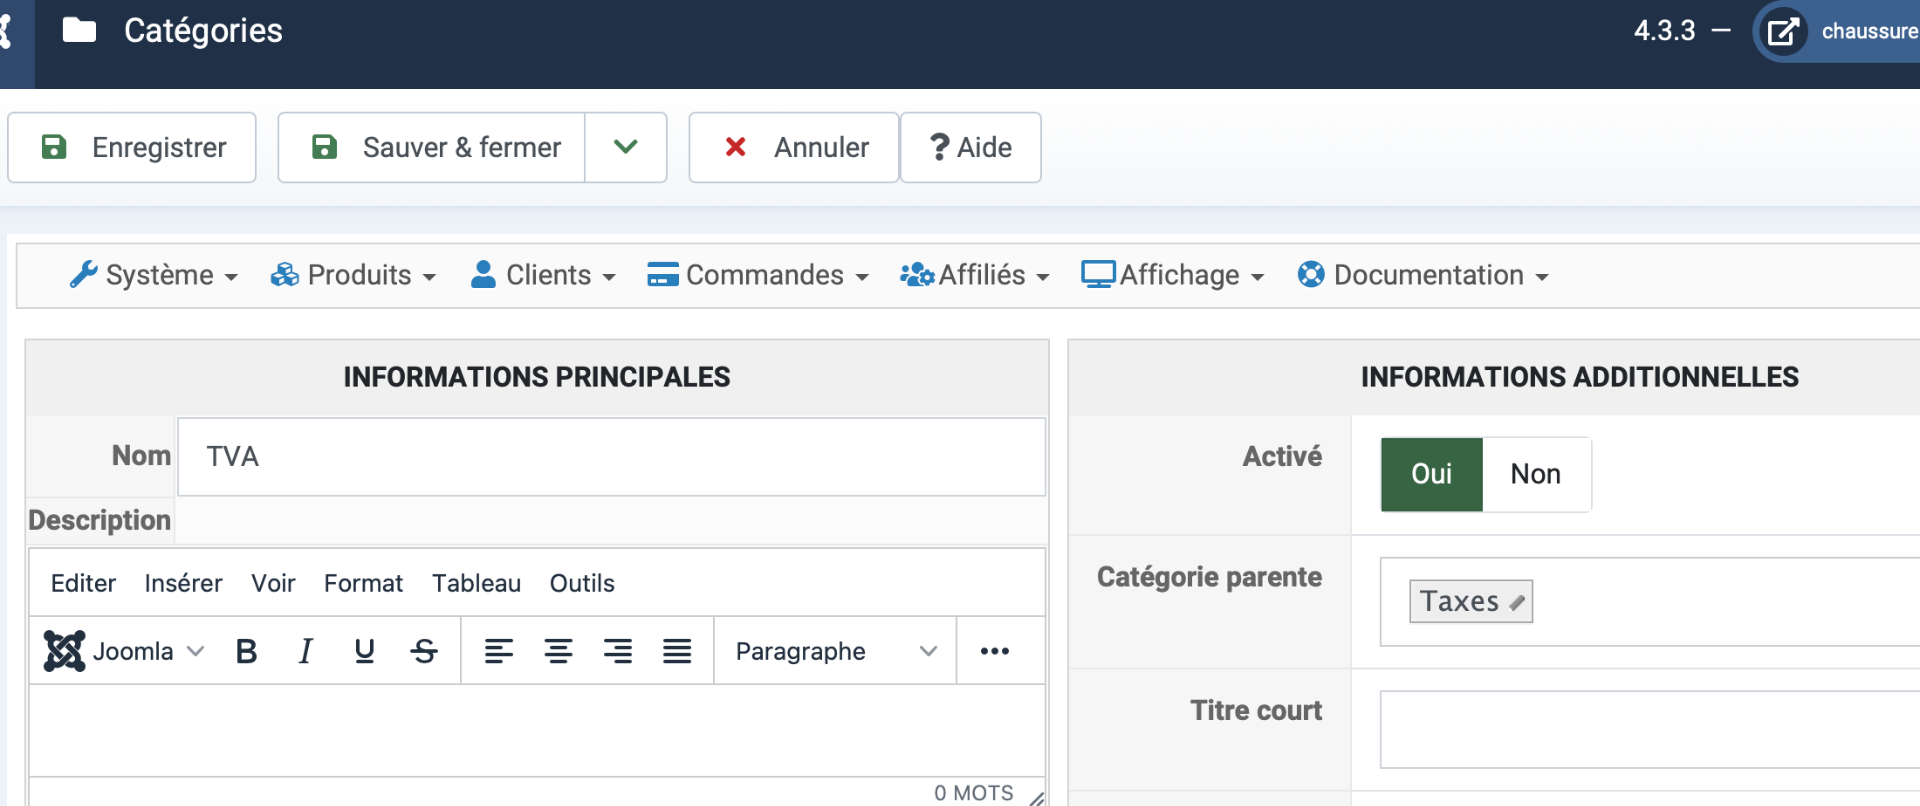Cancel with the Annuler button

[794, 147]
